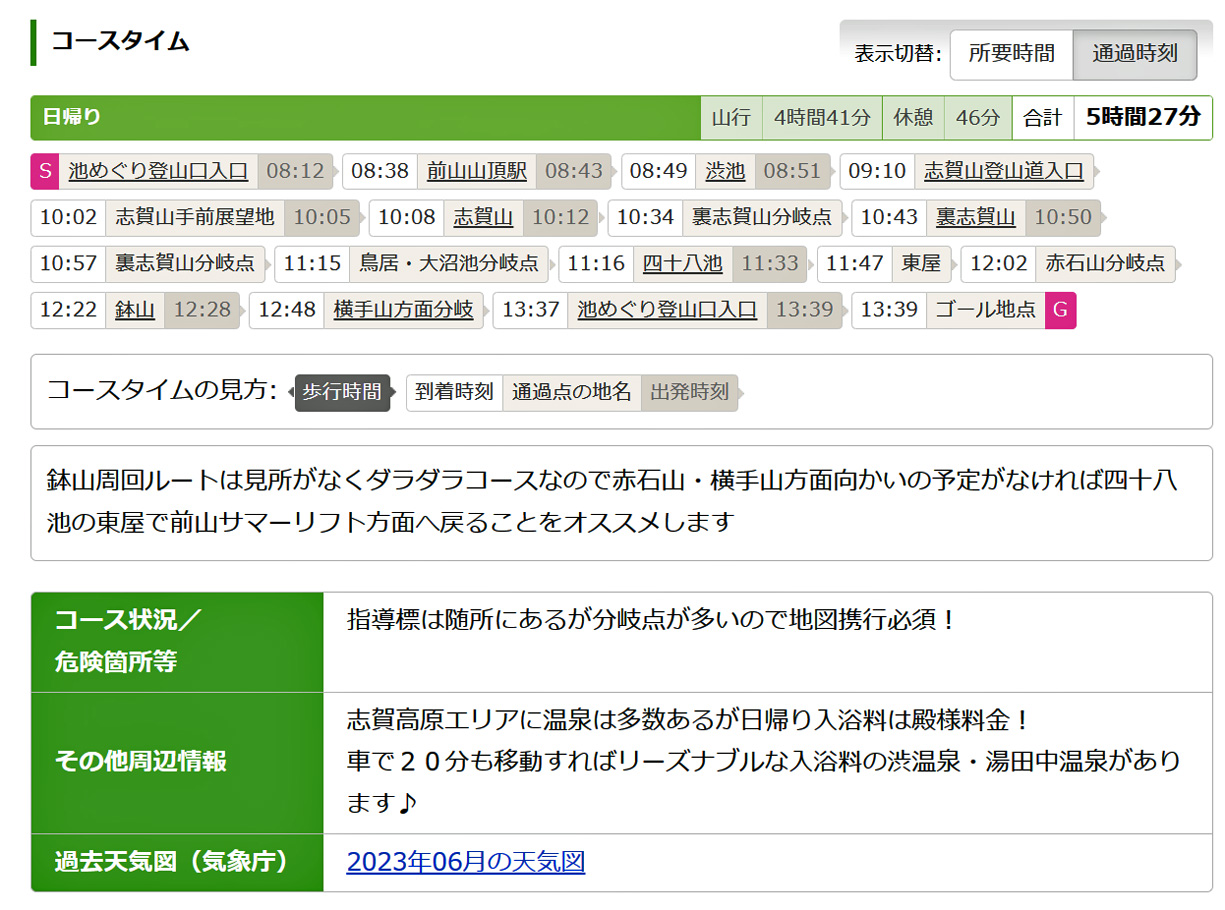Click the 合計 5時間27分 total box
This screenshot has height=910, width=1225.
[x=1112, y=117]
